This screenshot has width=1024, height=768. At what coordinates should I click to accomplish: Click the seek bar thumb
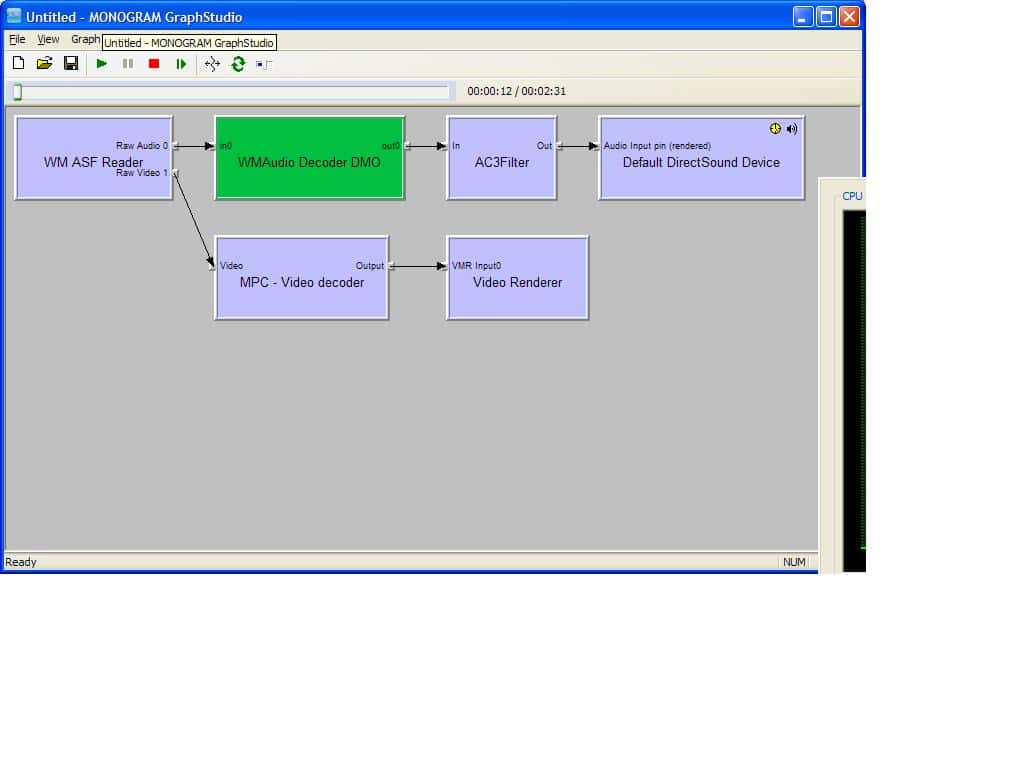[18, 92]
